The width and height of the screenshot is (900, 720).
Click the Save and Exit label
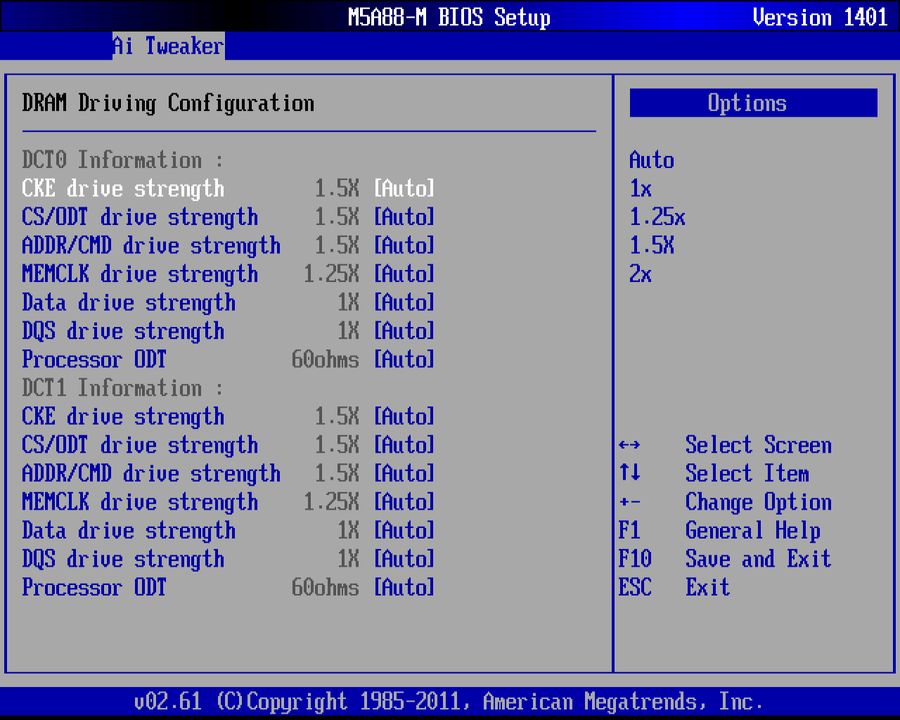pyautogui.click(x=758, y=559)
